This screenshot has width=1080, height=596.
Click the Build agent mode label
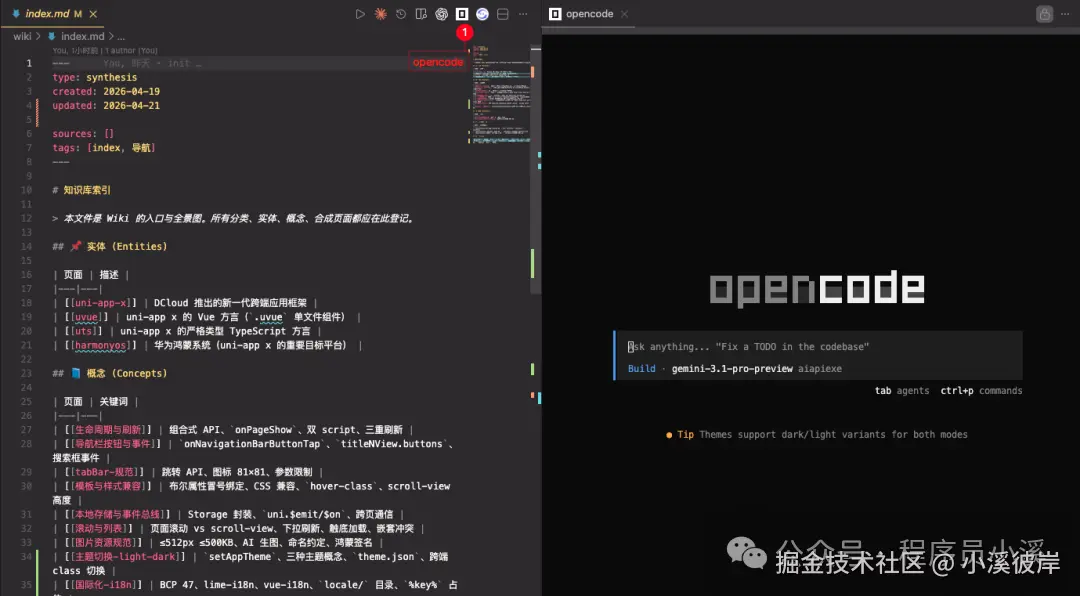coord(641,369)
